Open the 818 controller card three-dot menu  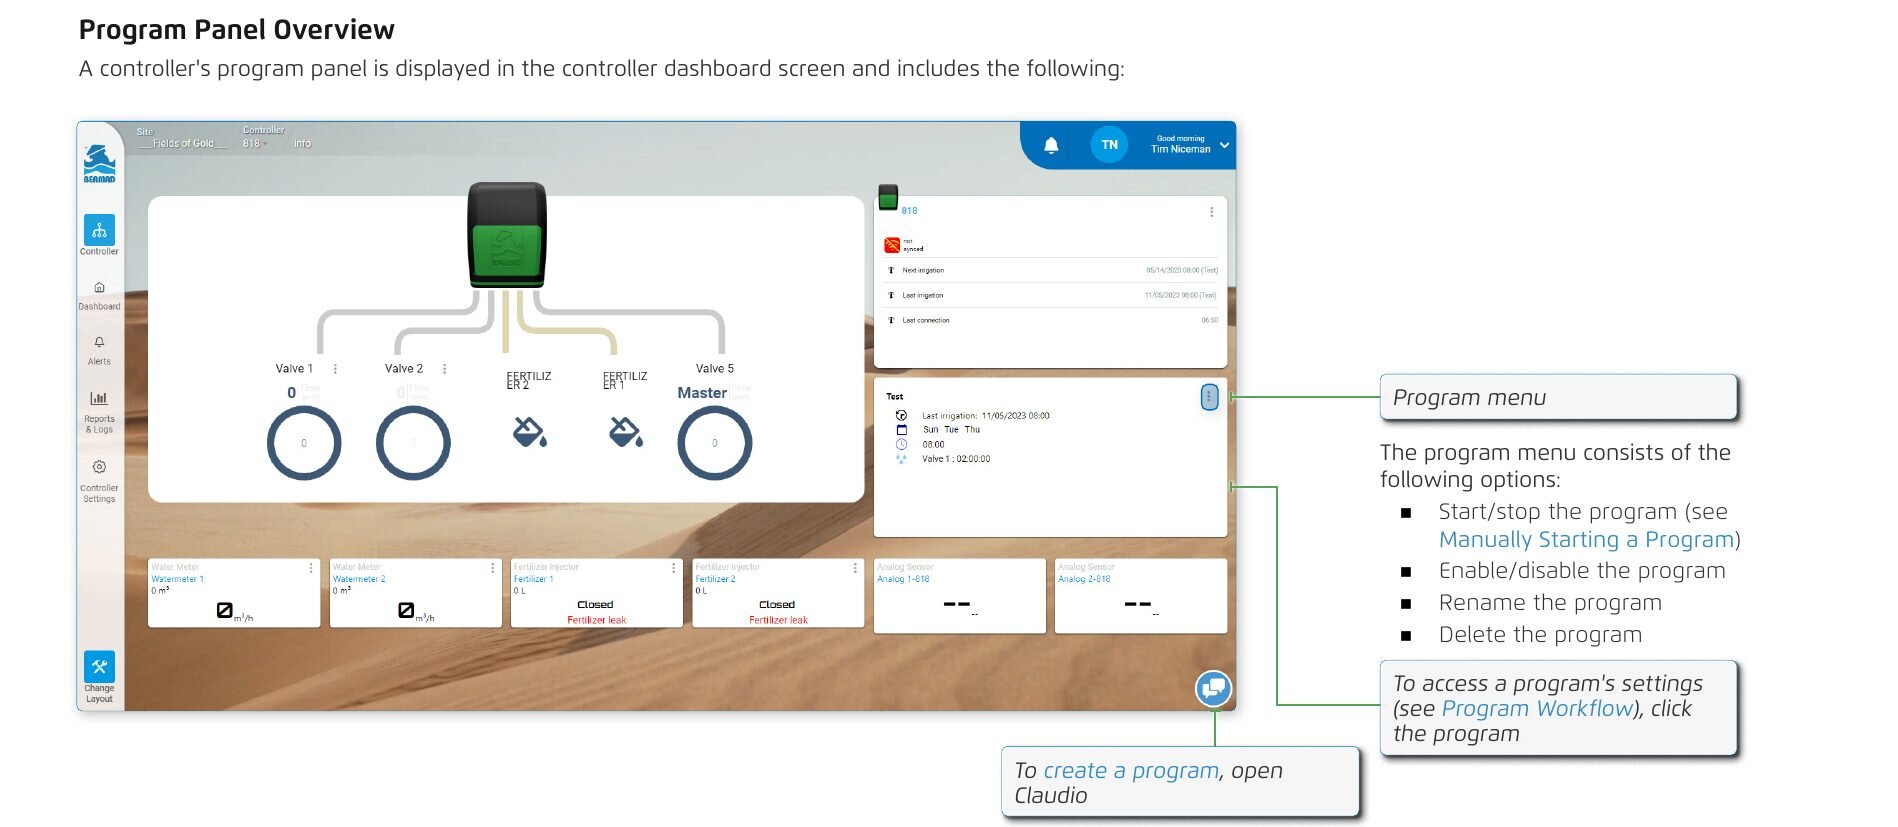click(x=1211, y=212)
